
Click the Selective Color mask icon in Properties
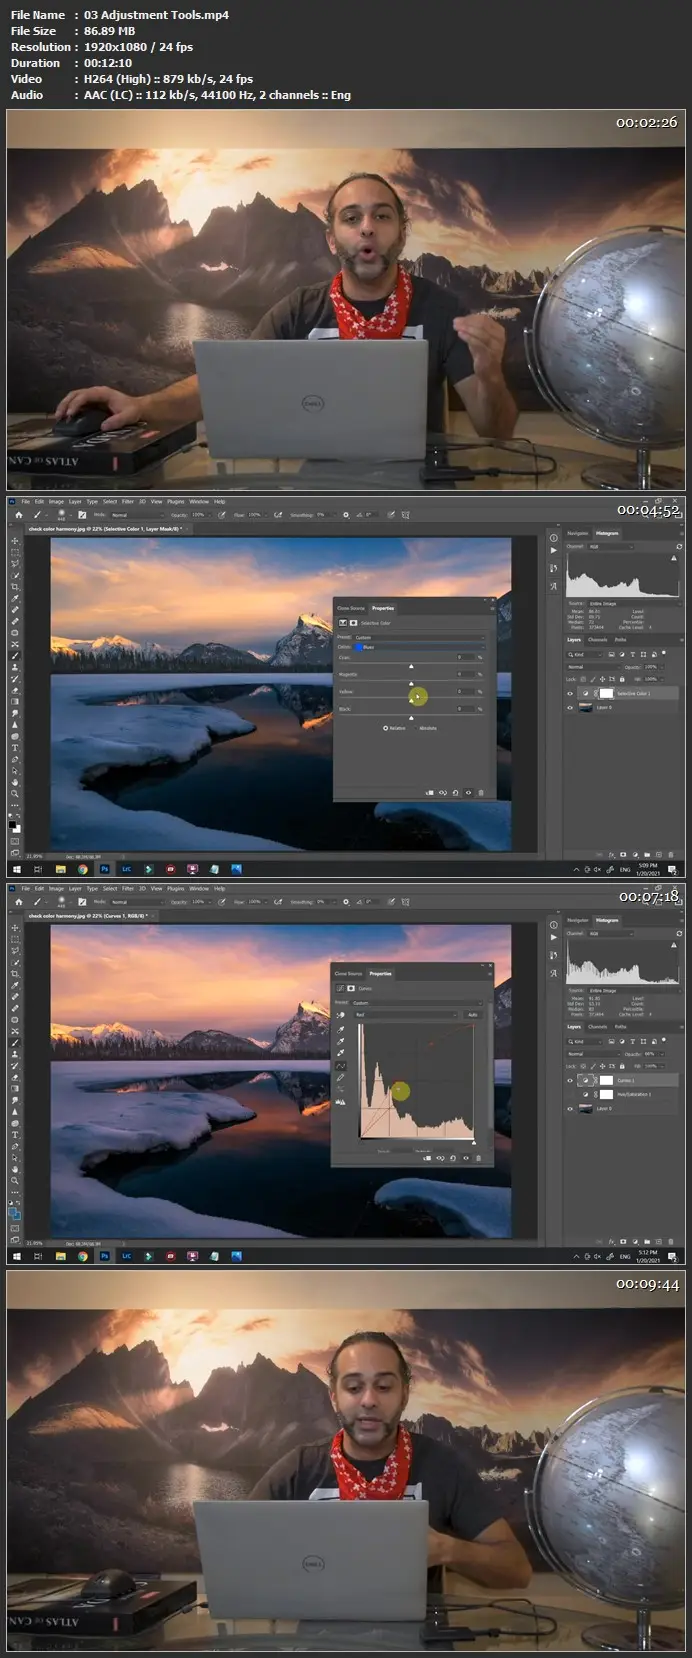(x=353, y=623)
